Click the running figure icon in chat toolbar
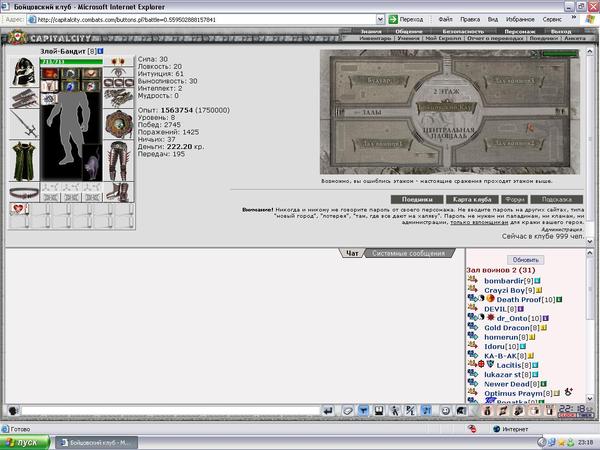This screenshot has height=450, width=600. click(395, 411)
